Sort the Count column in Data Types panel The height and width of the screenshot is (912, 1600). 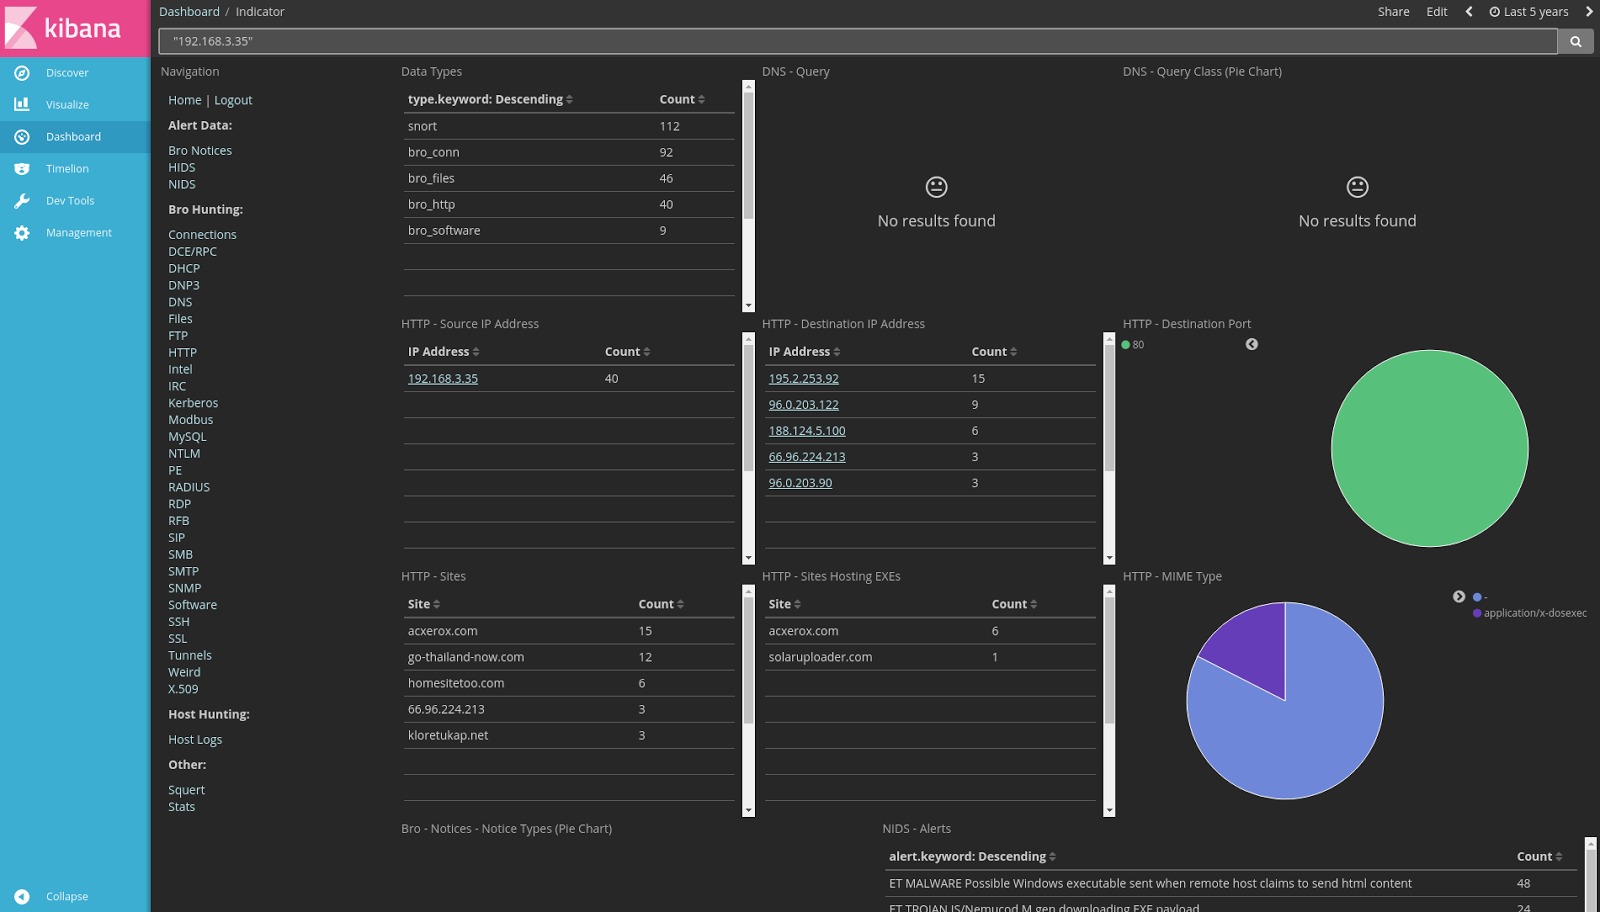click(679, 99)
